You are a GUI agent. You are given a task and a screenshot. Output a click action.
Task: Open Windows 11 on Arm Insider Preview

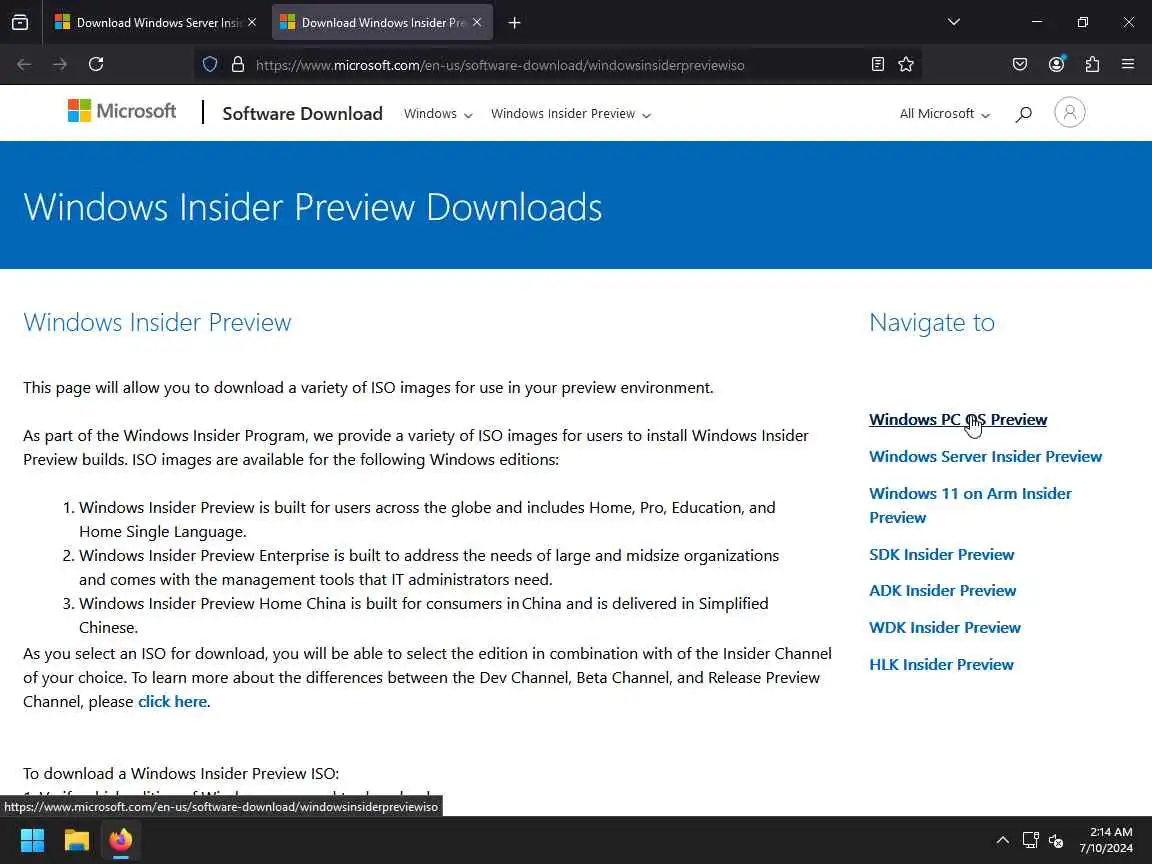(970, 505)
